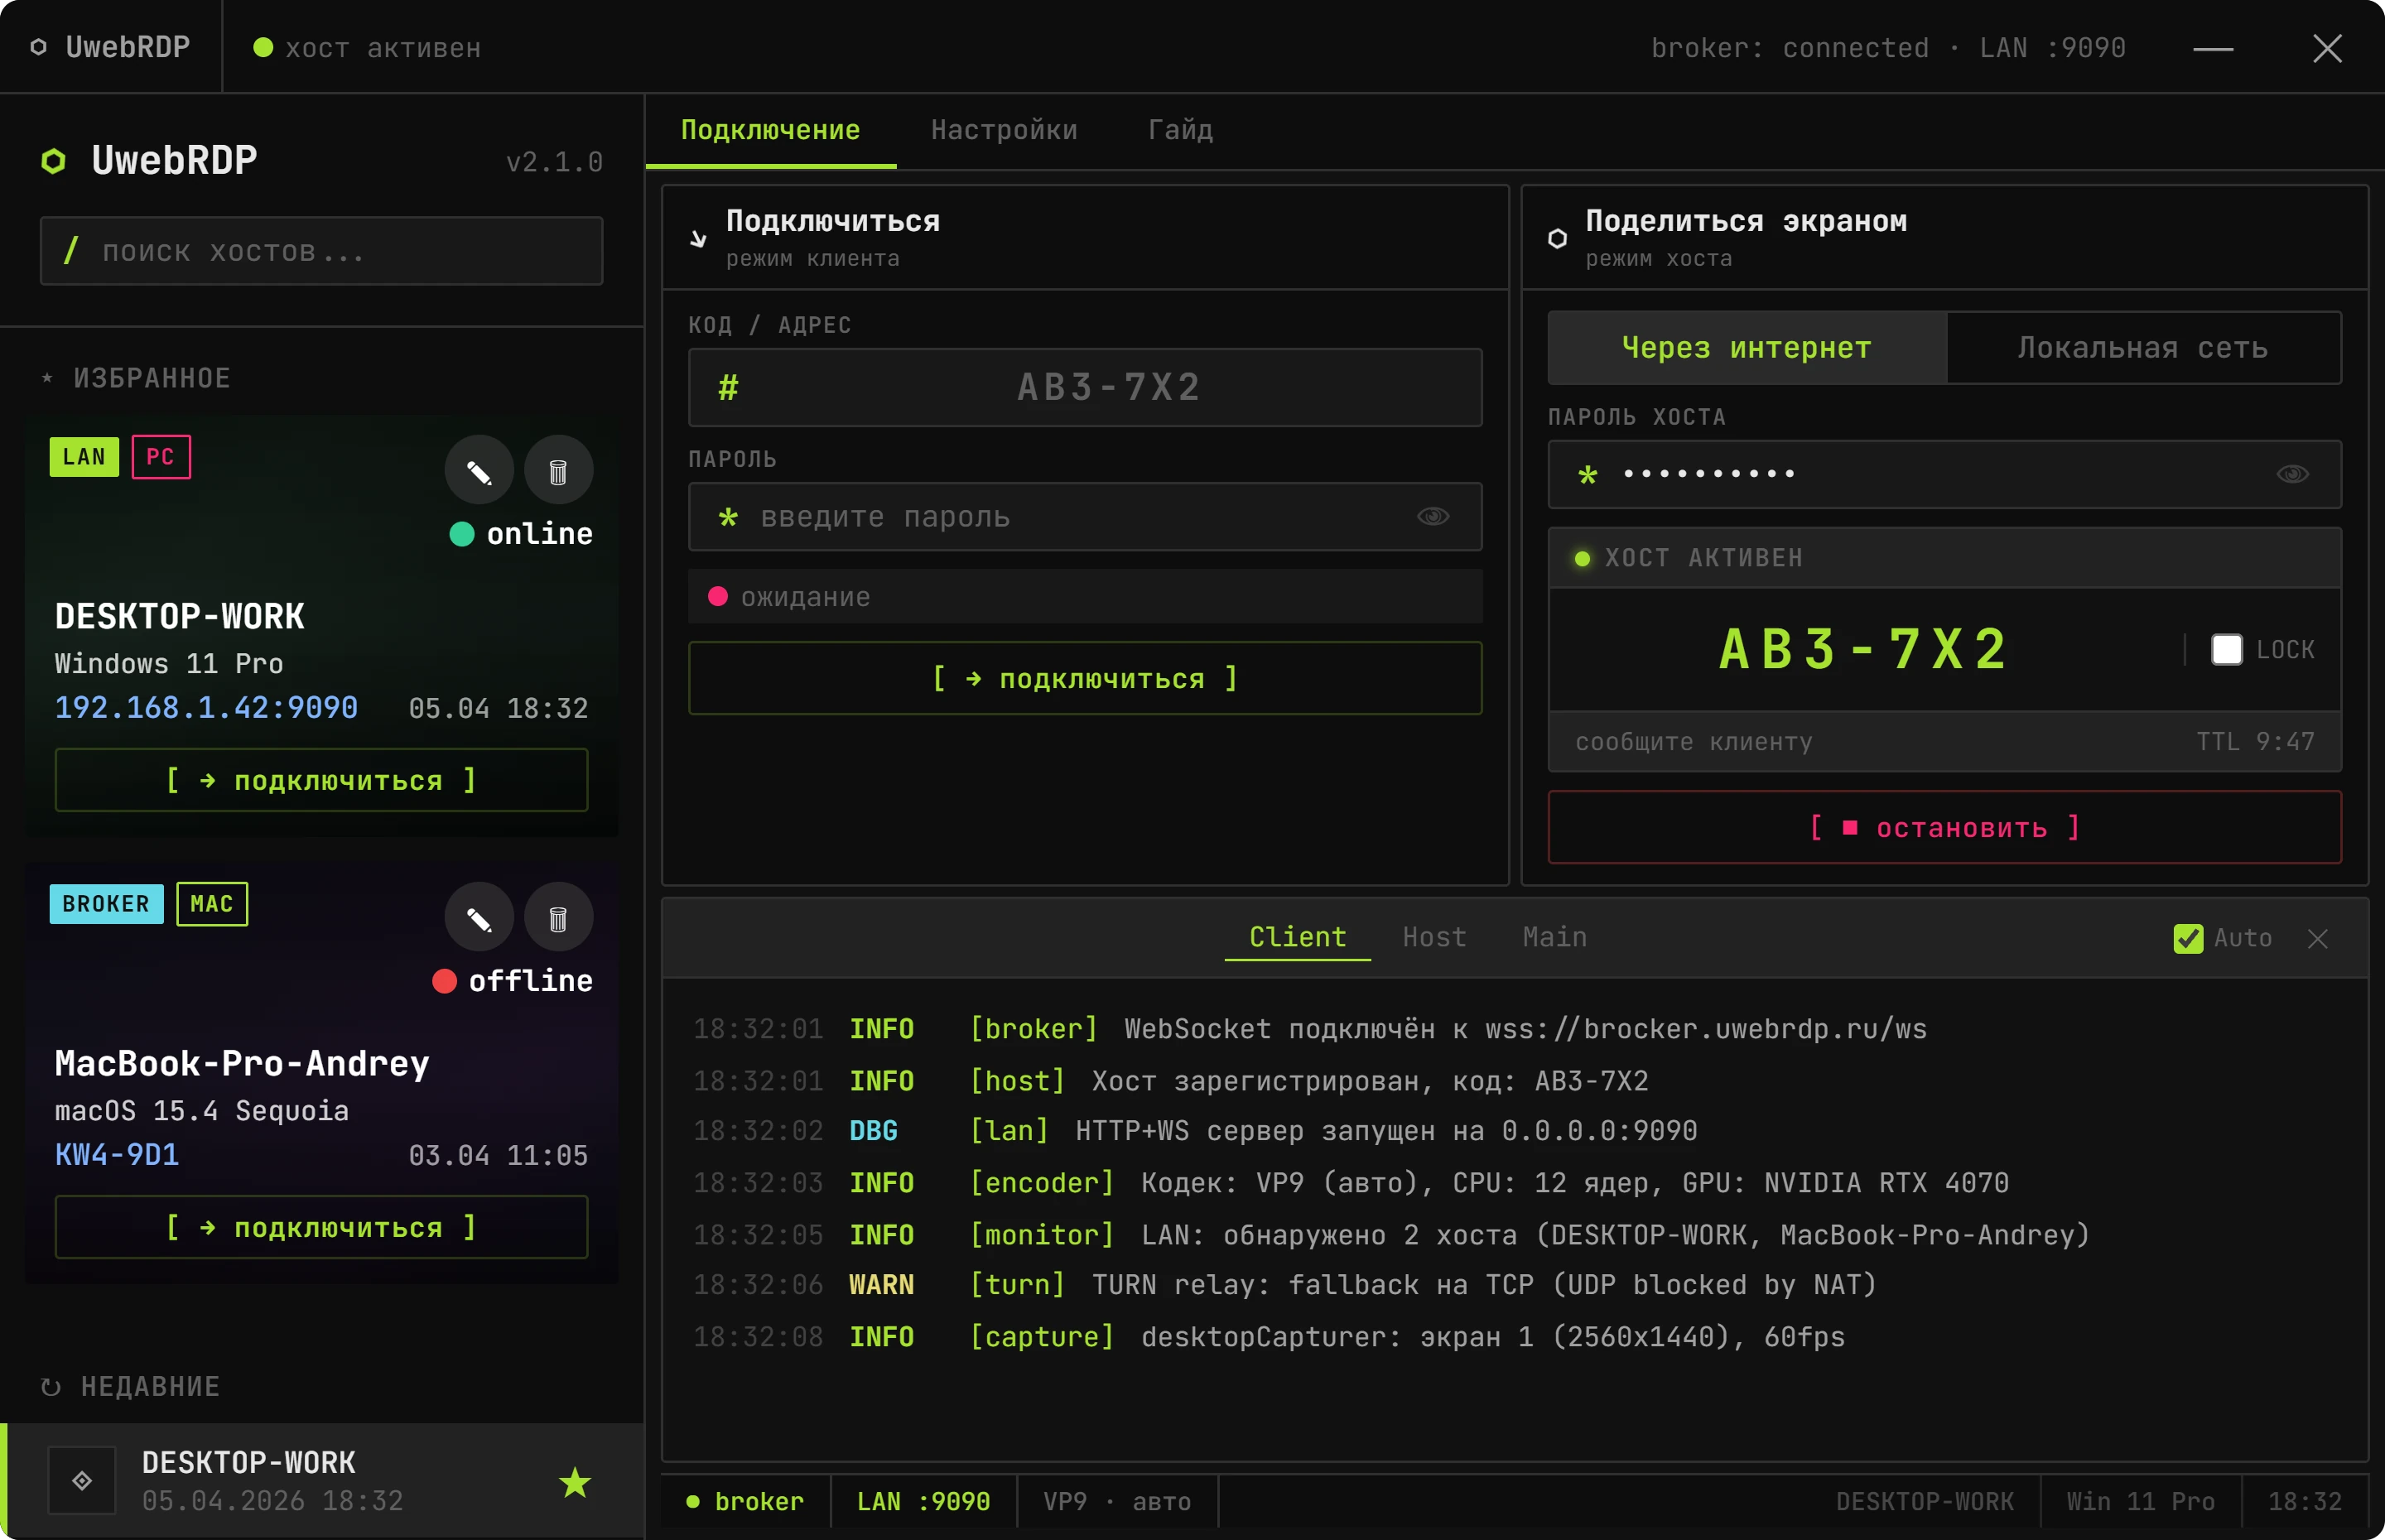
Task: Click the online status on DESKTOP-WORK card
Action: [521, 534]
